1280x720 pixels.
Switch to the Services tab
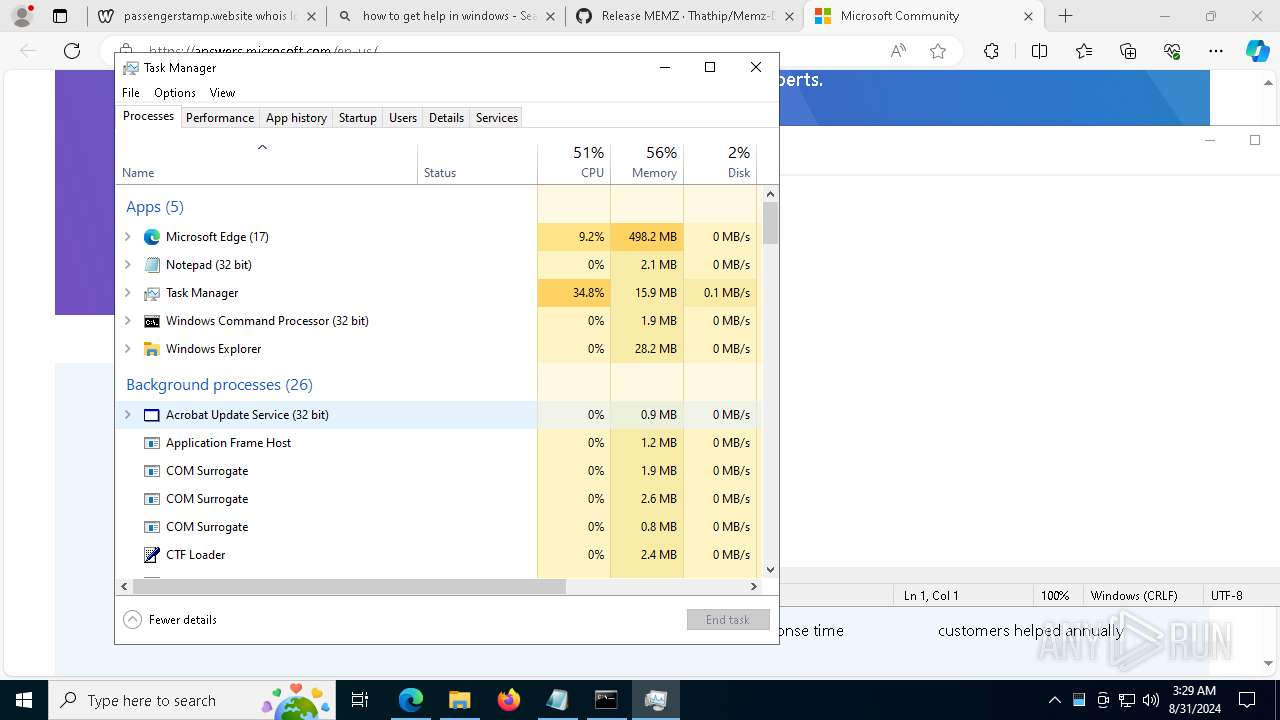click(497, 118)
